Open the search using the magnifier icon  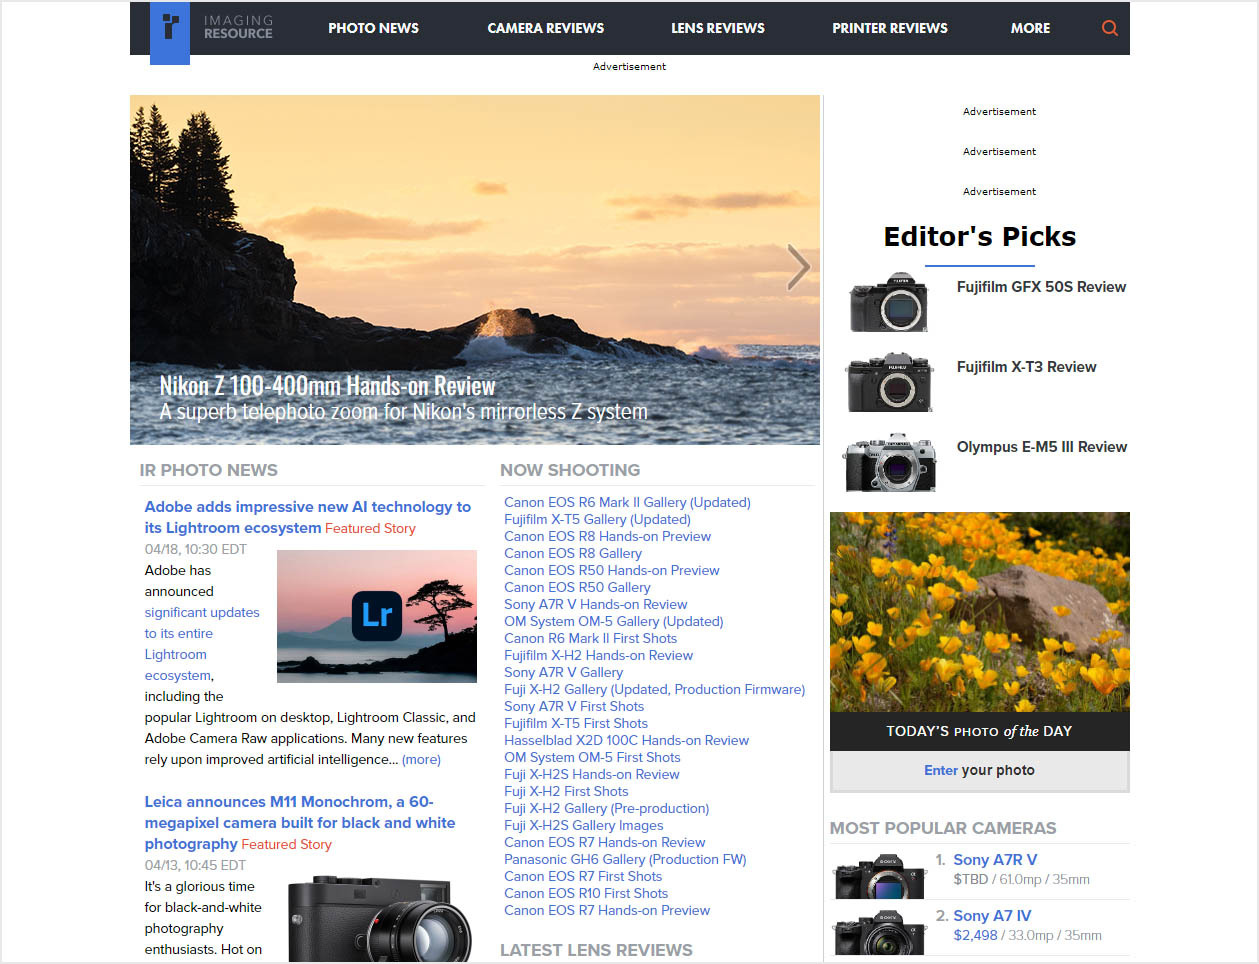(1109, 28)
